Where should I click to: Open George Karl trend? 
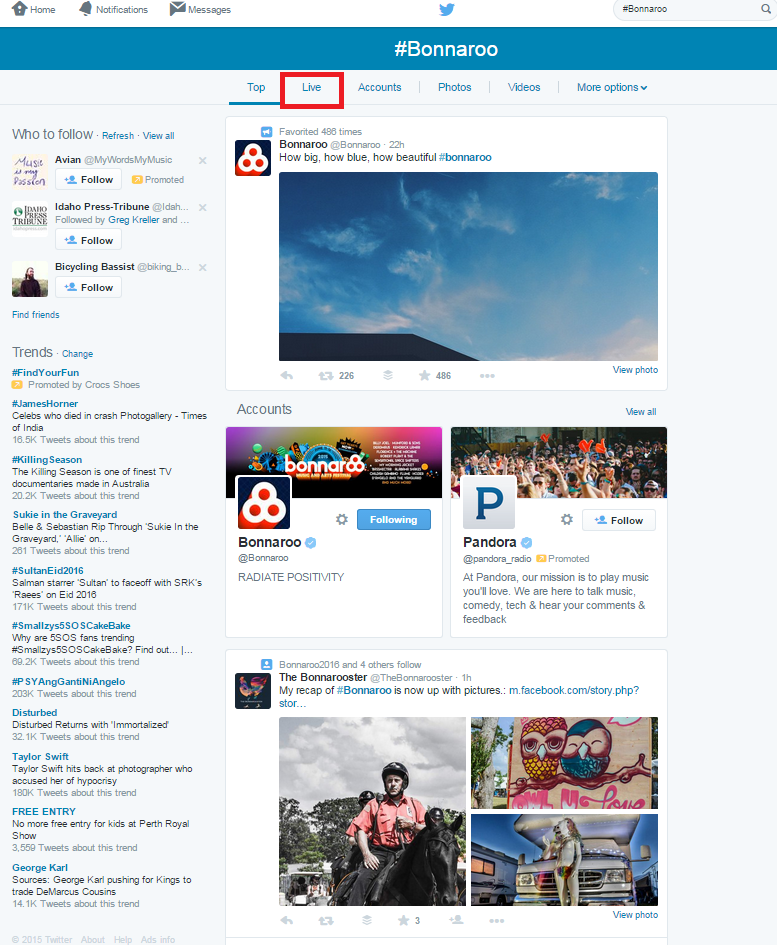coord(40,867)
